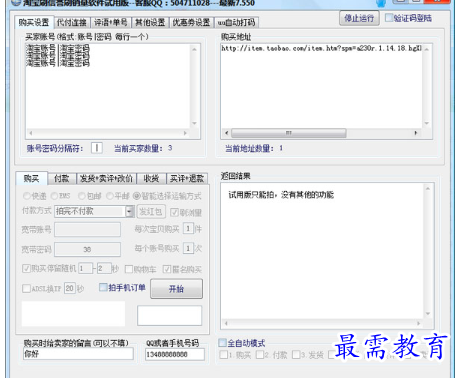Select the 包邮 radio button

[82, 196]
